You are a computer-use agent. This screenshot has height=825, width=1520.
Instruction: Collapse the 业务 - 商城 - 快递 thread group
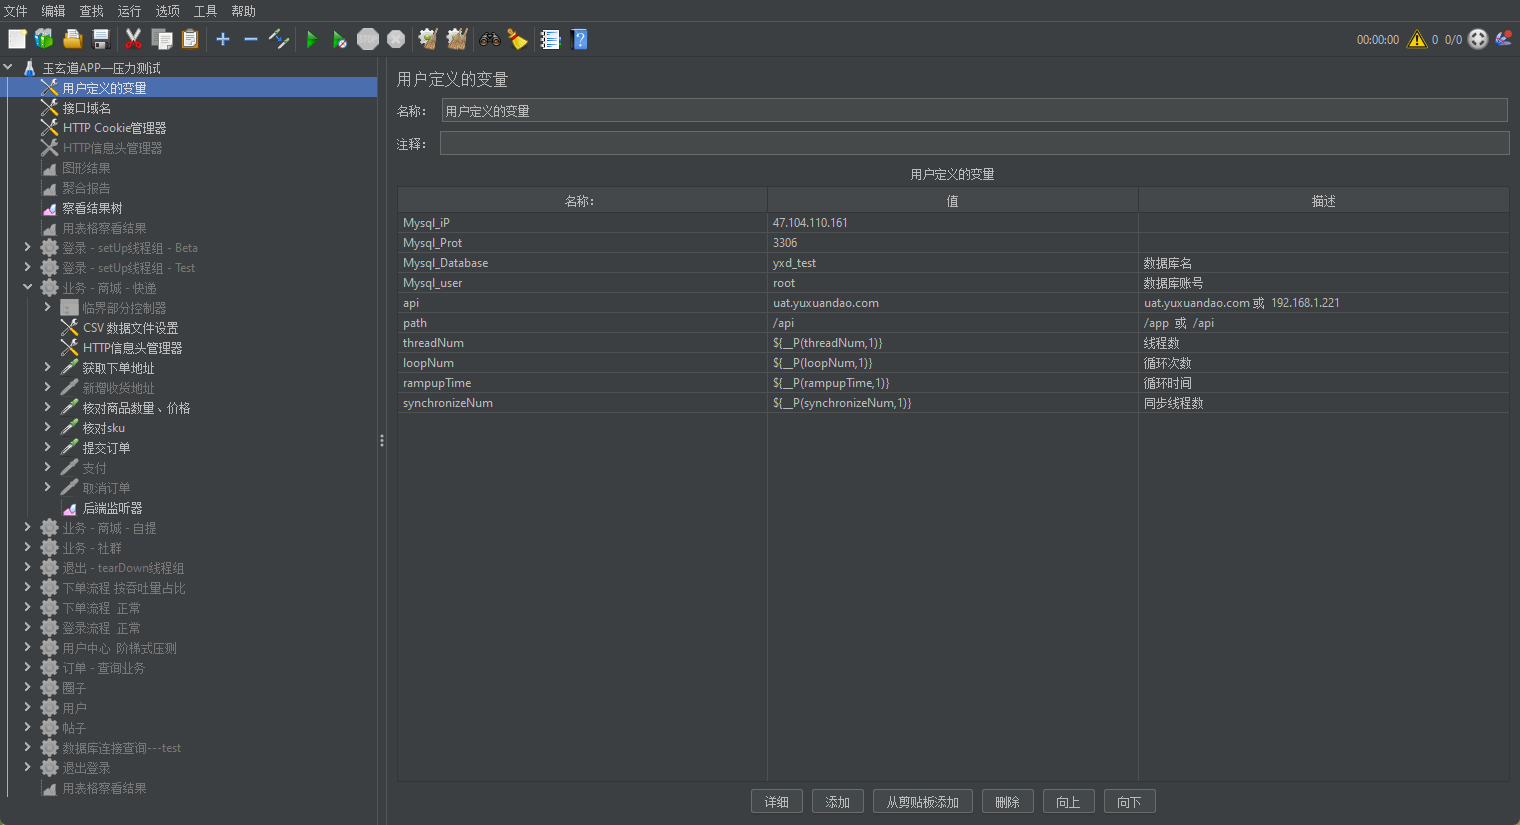coord(27,287)
